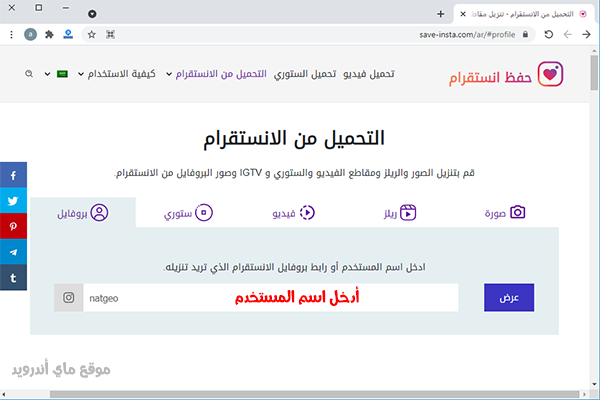Share page via Twitter sidebar icon

coord(13,200)
